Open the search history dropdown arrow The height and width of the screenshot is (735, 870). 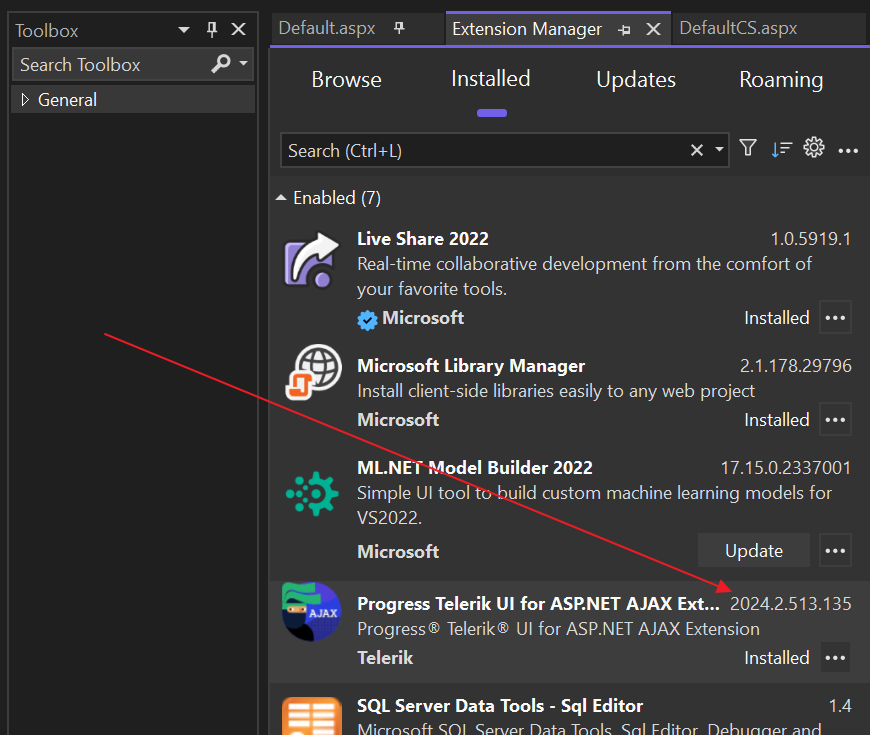point(717,150)
